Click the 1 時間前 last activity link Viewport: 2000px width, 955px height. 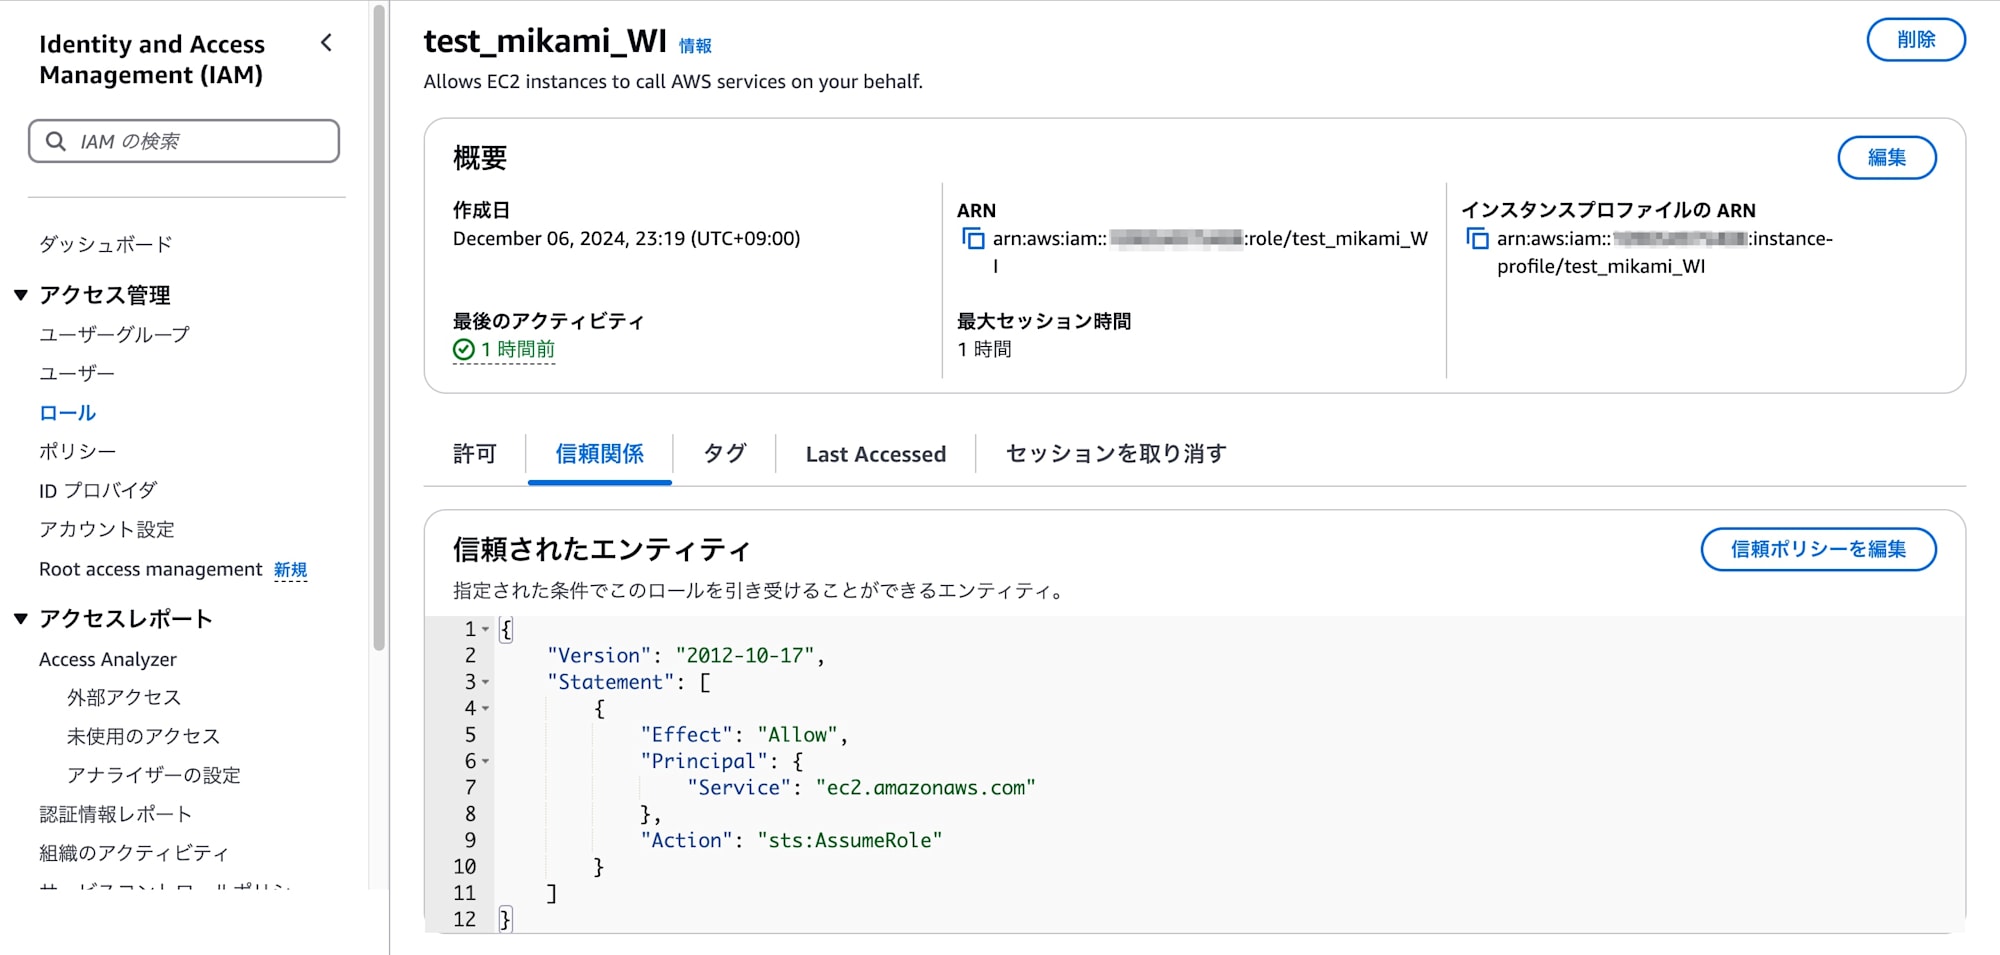pyautogui.click(x=517, y=349)
